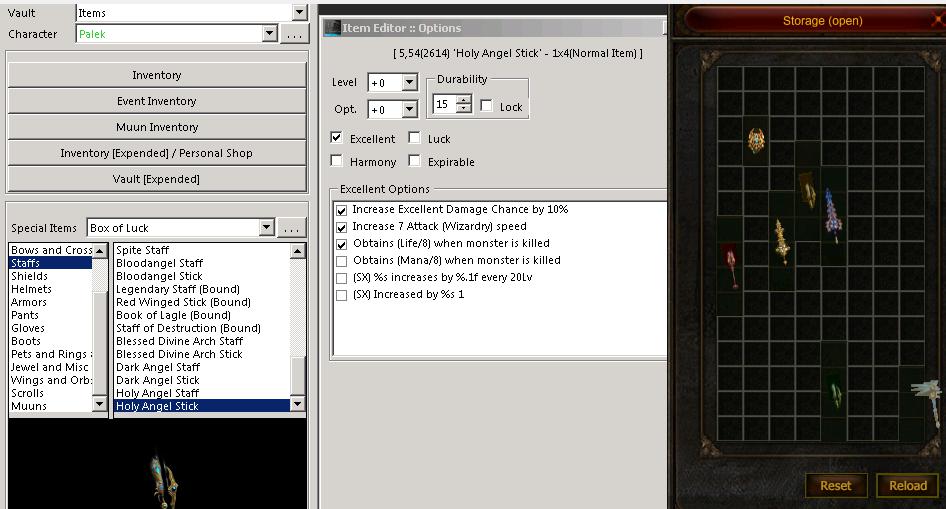This screenshot has height=509, width=946.
Task: Click category list scroll down arrow
Action: click(x=100, y=403)
